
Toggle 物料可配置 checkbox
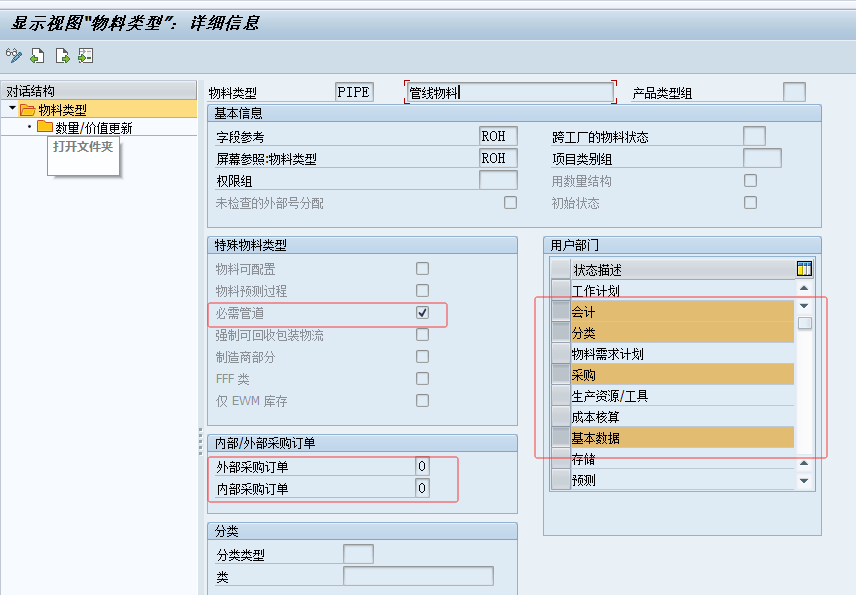(422, 269)
